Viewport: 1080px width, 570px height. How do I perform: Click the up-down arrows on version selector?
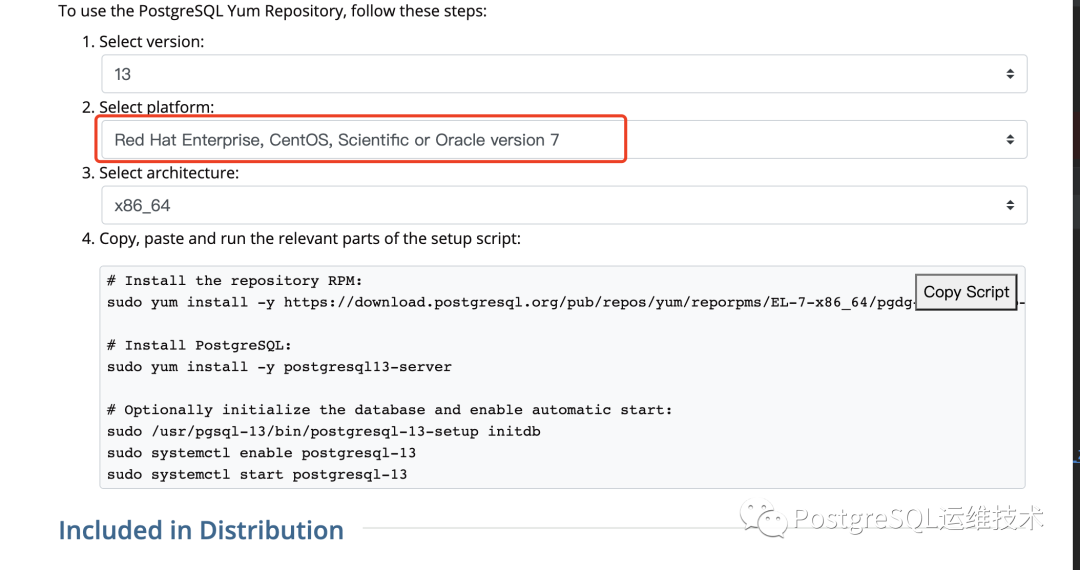[x=1010, y=74]
